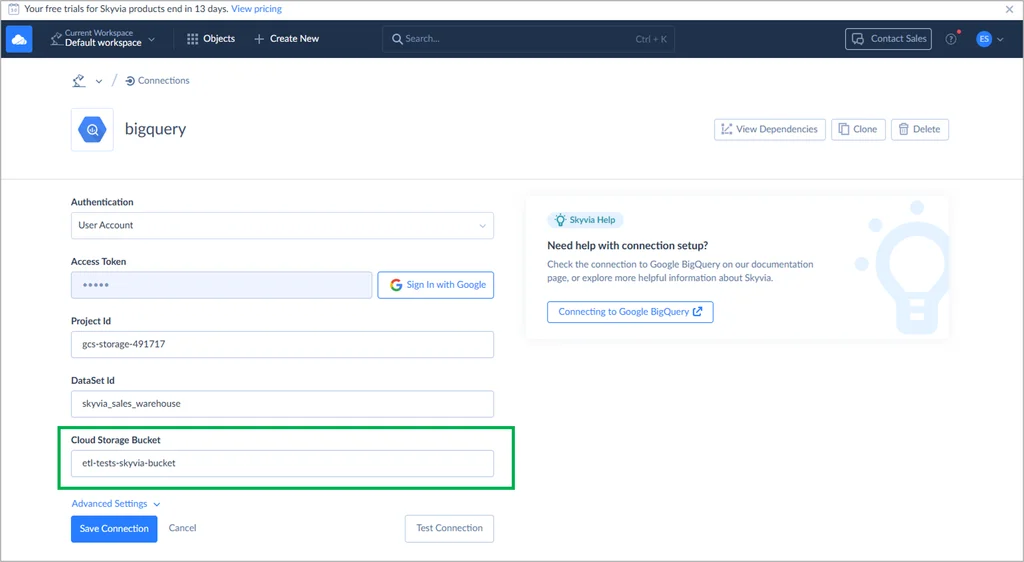Image resolution: width=1024 pixels, height=562 pixels.
Task: Open View Dependencies
Action: tap(769, 129)
